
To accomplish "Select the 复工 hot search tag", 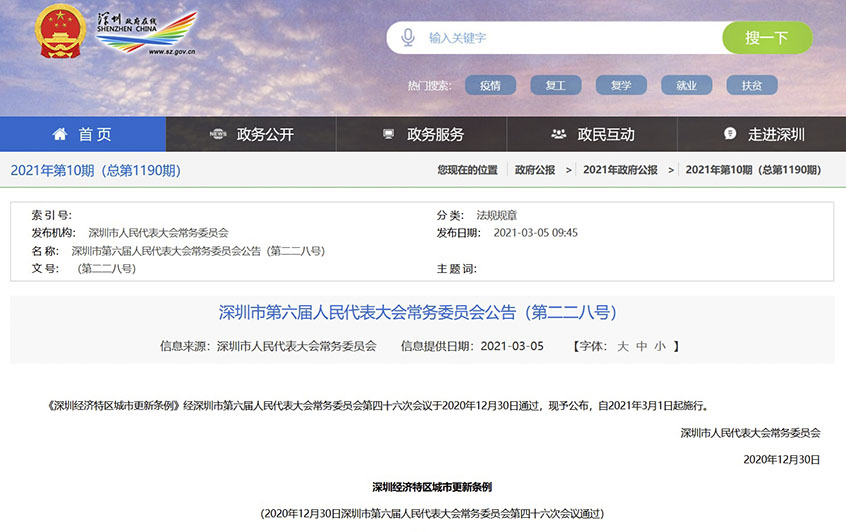I will click(x=555, y=85).
